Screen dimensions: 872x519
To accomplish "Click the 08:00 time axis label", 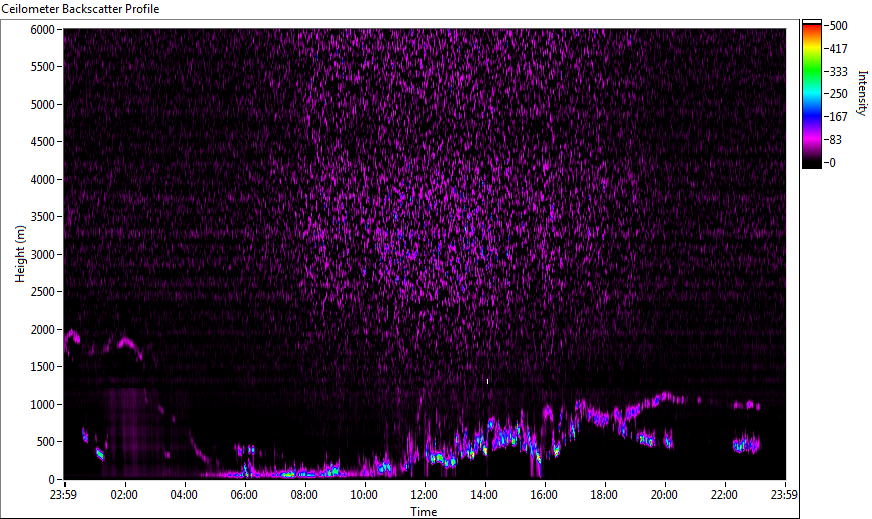I will tap(304, 495).
